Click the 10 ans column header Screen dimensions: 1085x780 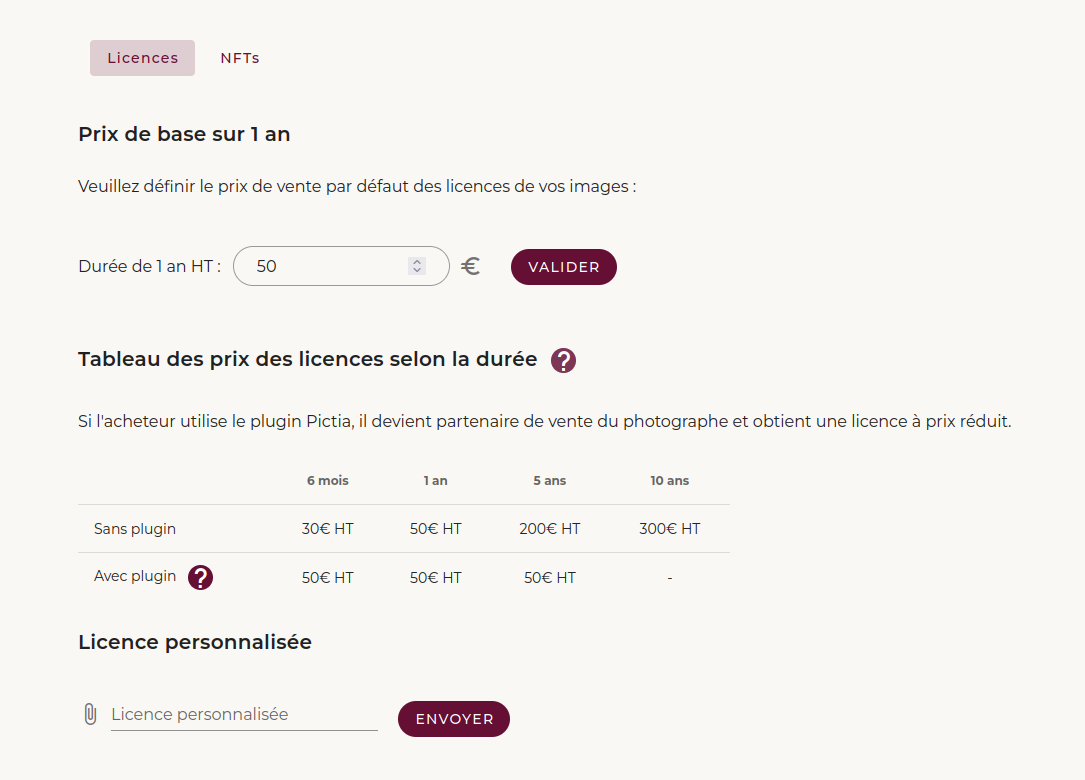coord(669,481)
